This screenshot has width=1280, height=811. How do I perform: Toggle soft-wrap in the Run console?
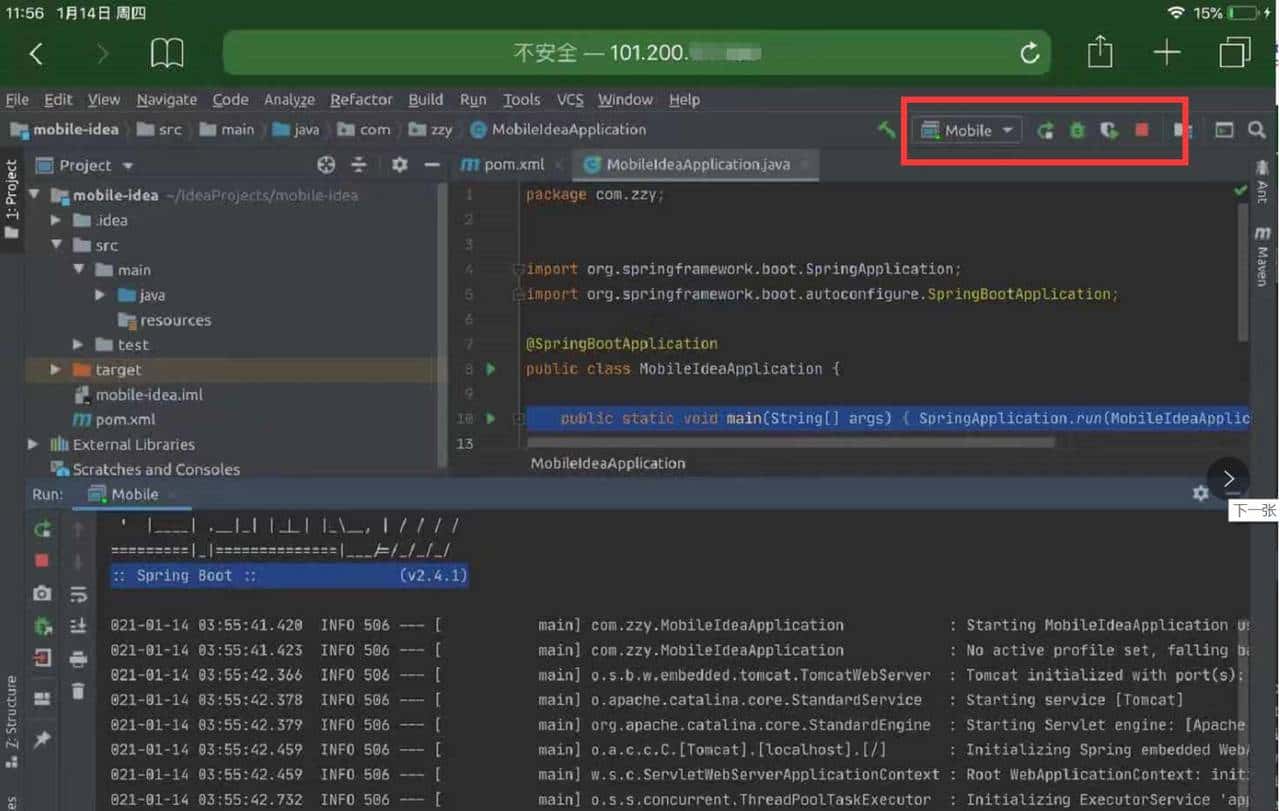(78, 595)
